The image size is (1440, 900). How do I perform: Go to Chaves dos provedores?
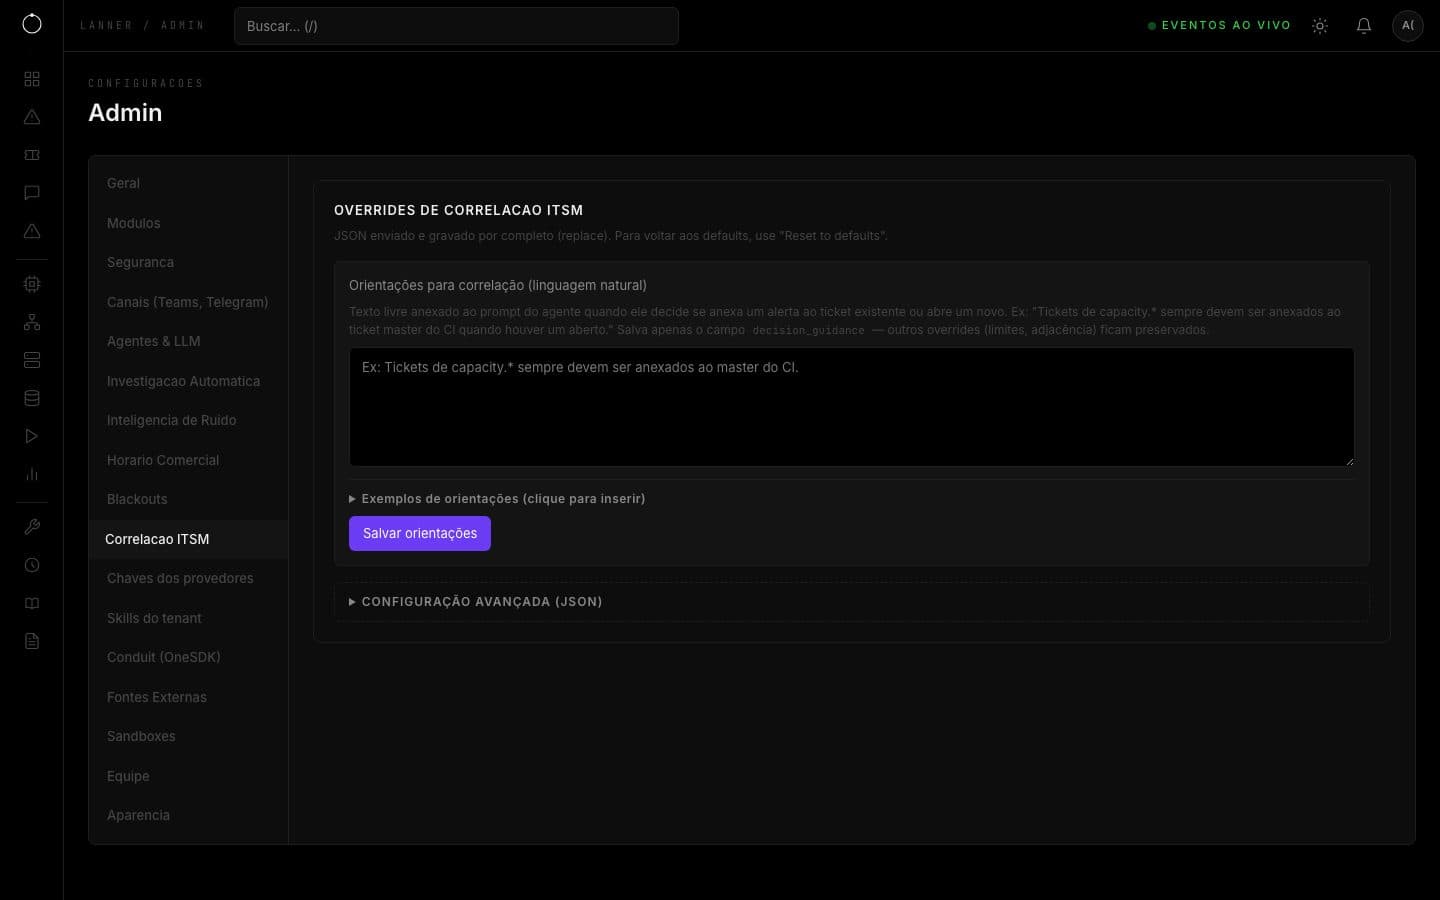(x=188, y=579)
